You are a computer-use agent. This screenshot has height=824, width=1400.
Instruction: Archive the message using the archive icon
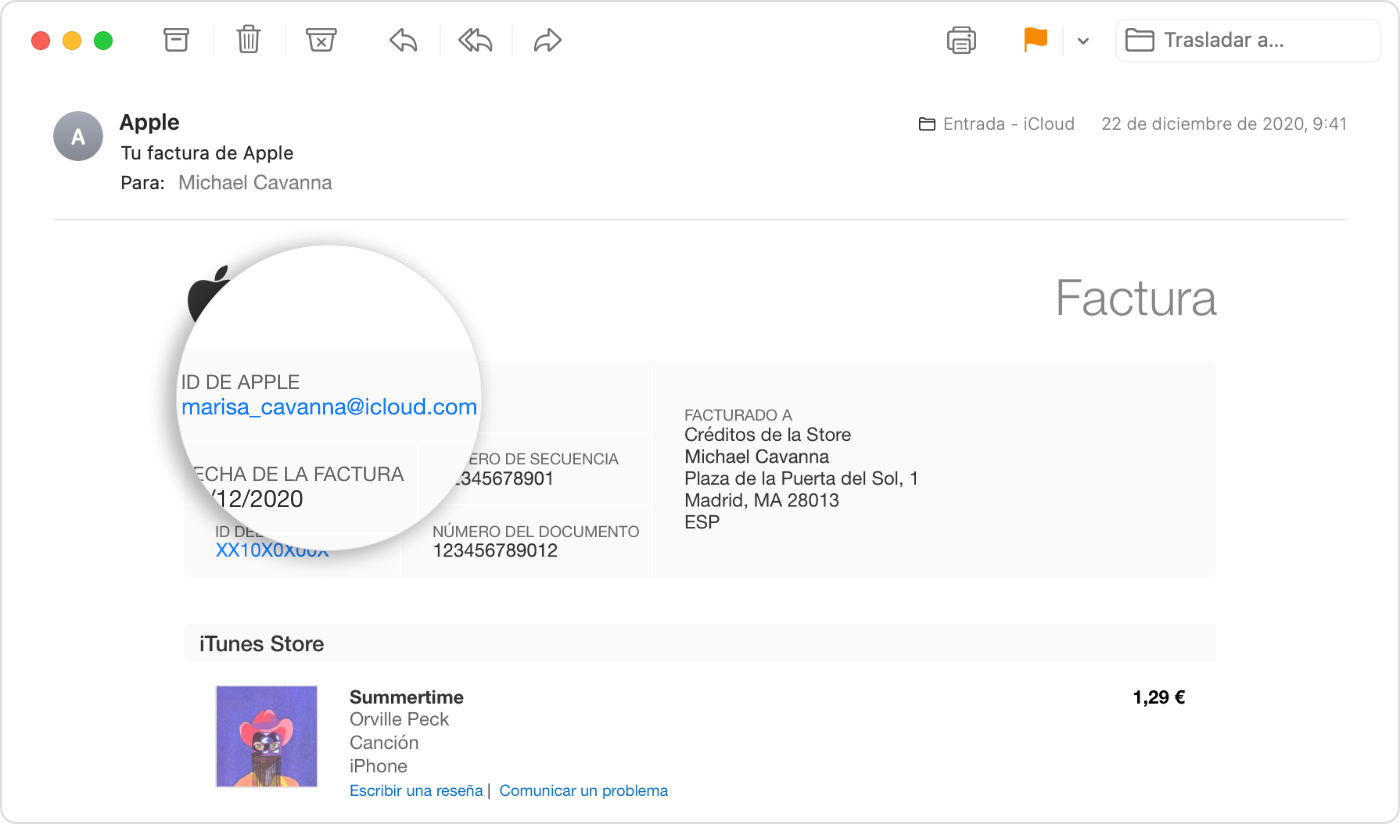pyautogui.click(x=176, y=40)
